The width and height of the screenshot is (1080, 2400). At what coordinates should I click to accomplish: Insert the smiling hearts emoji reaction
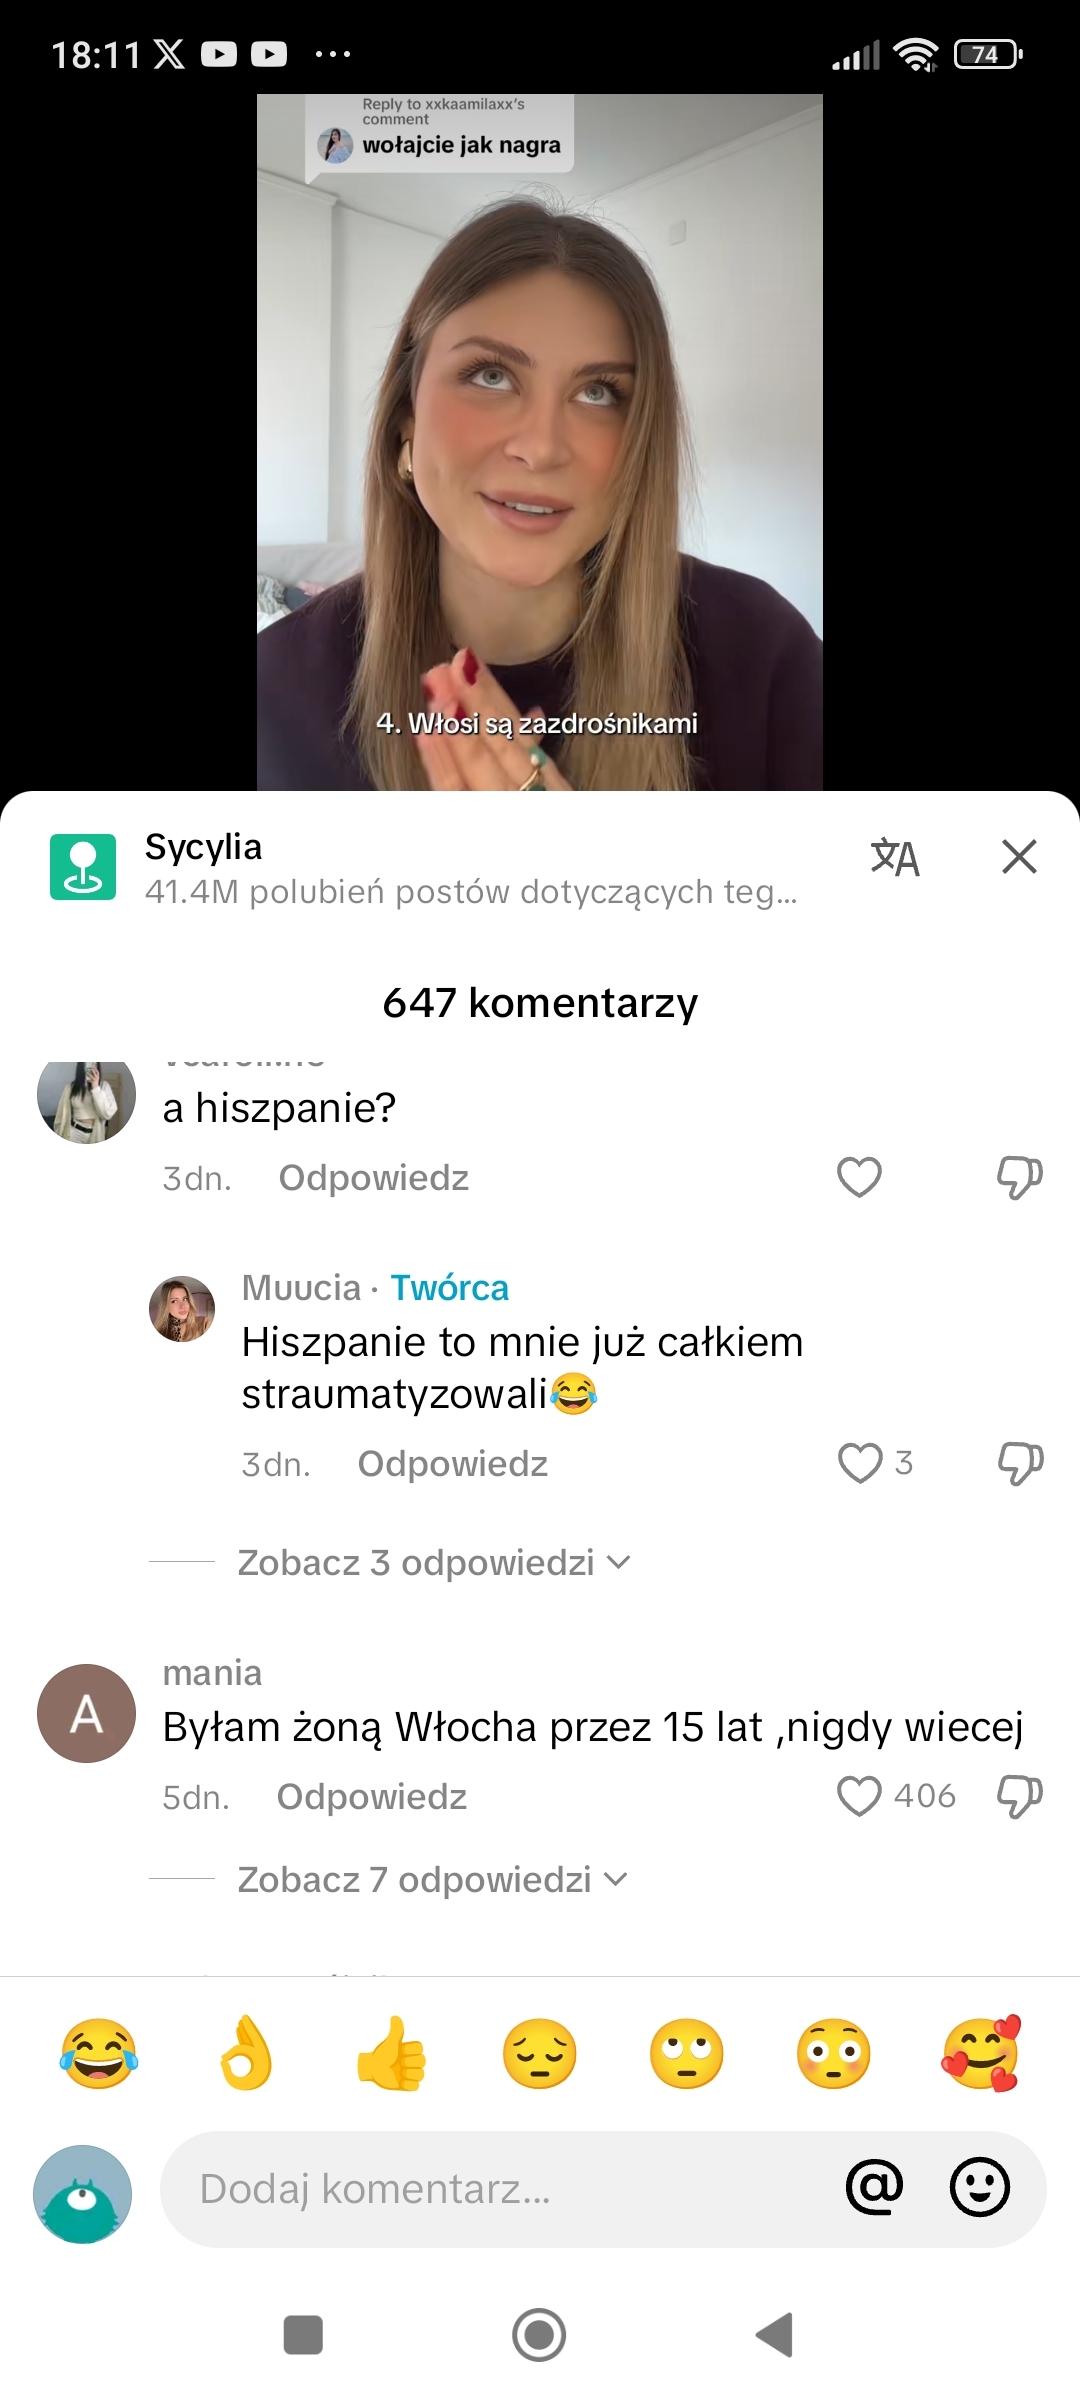[982, 2053]
